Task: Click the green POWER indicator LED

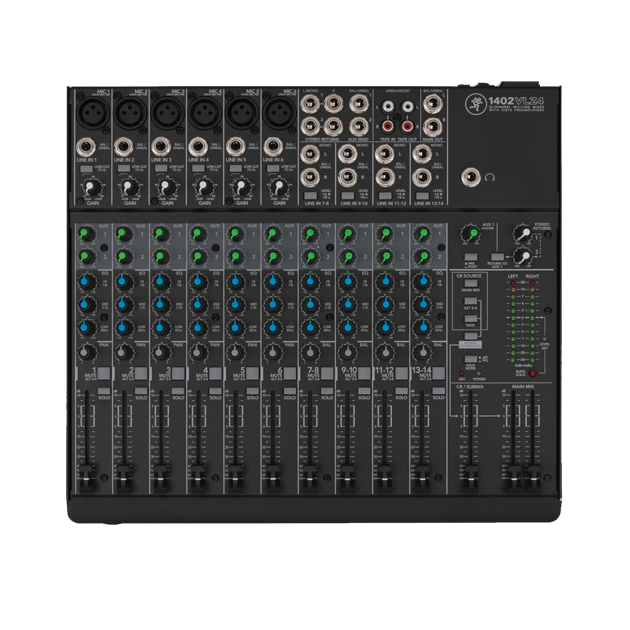Action: point(479,374)
